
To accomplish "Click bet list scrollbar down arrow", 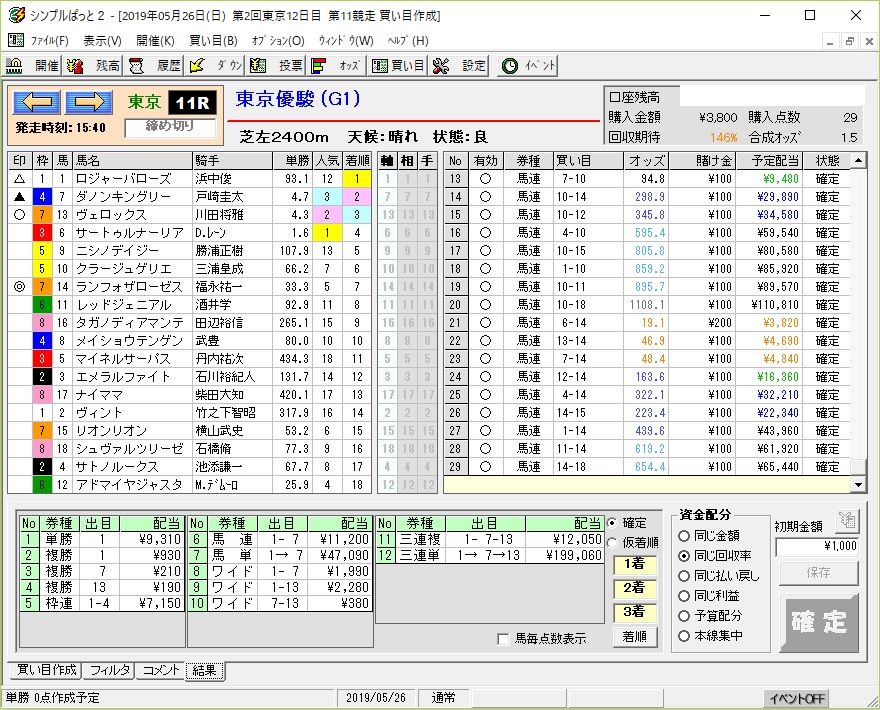I will (x=858, y=484).
